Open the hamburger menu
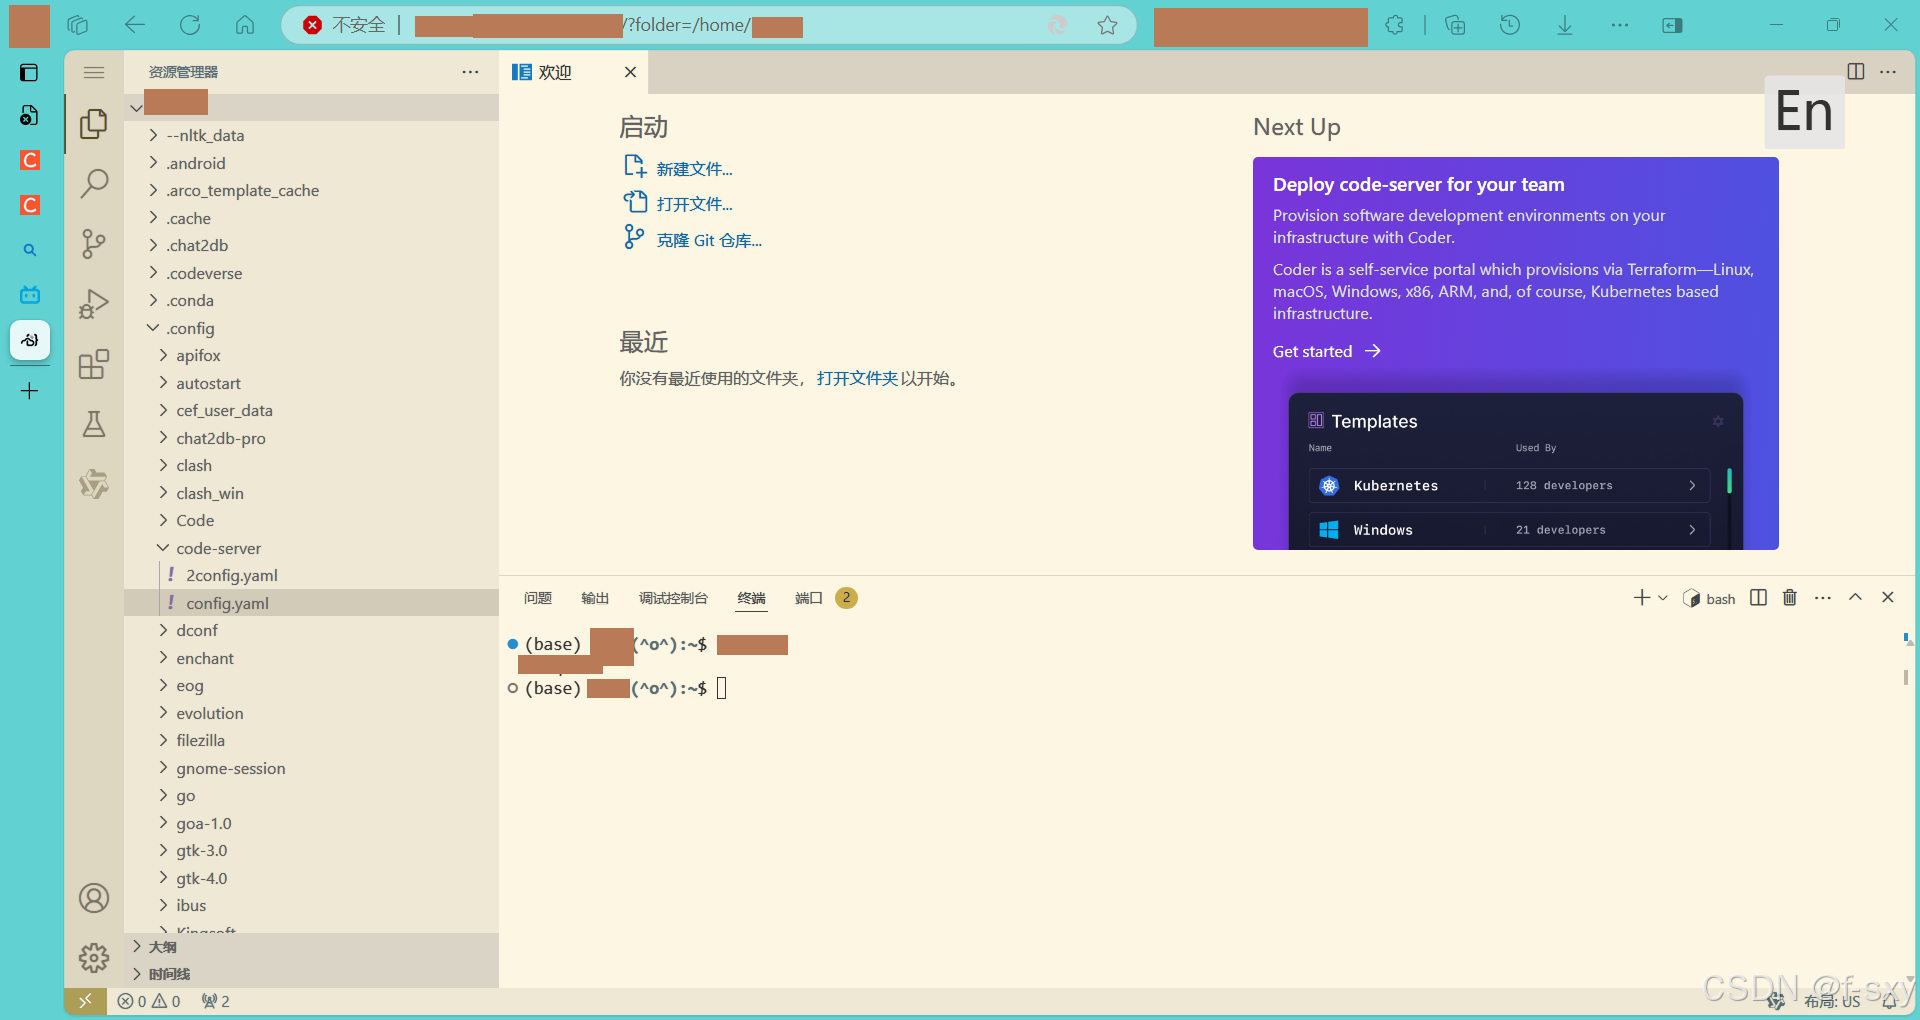 click(x=93, y=72)
